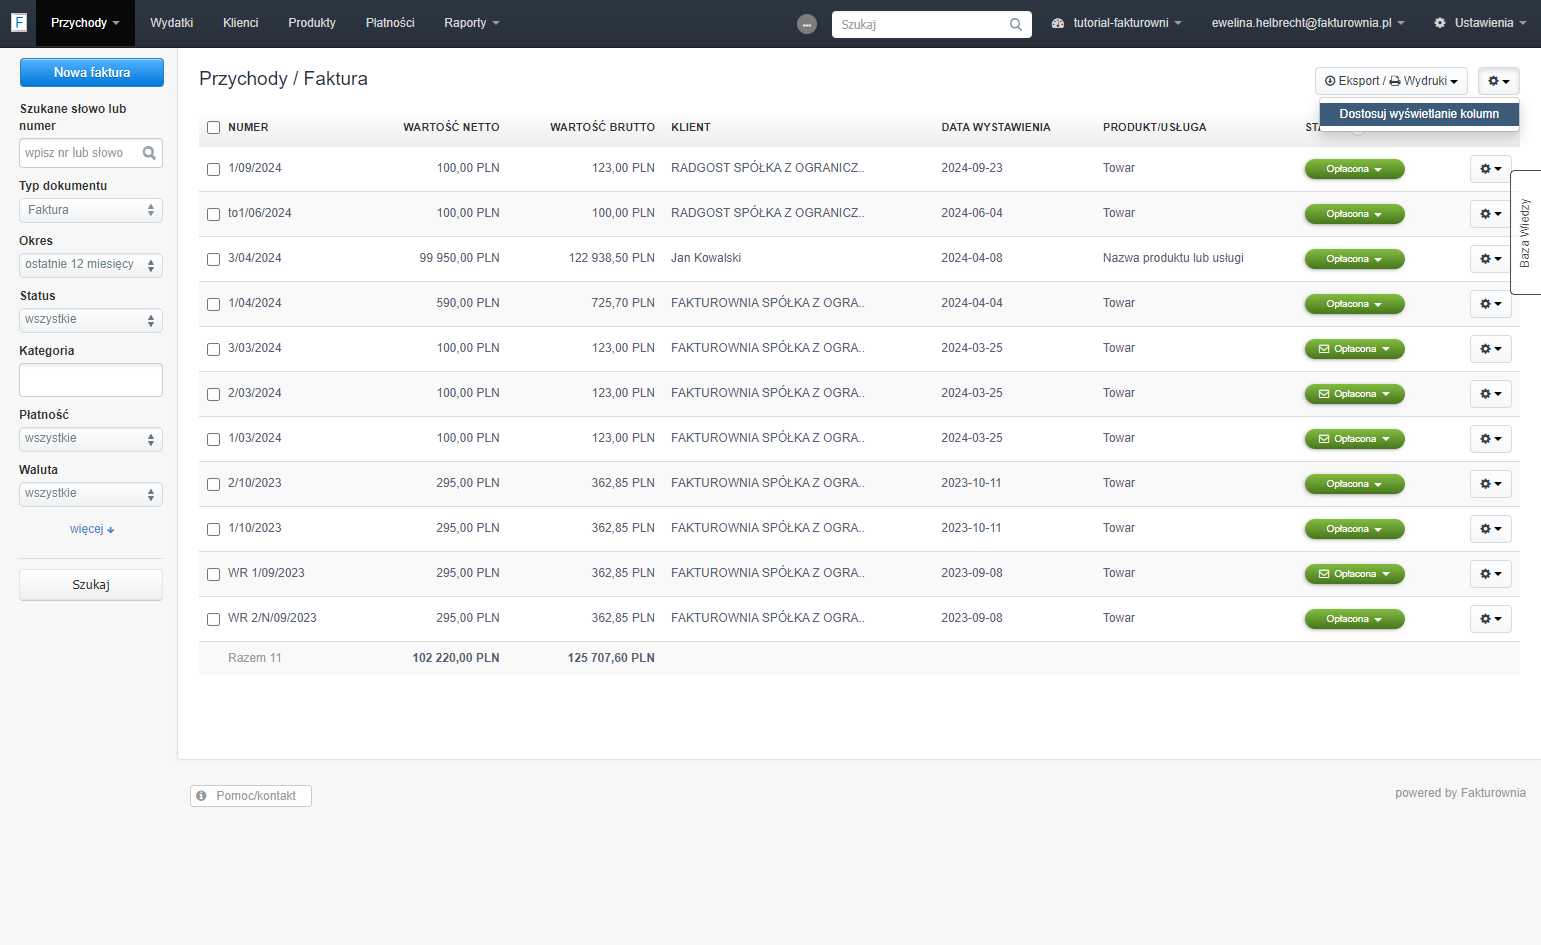Check the box for invoice to1/06/2024
The height and width of the screenshot is (945, 1541).
[x=213, y=214]
